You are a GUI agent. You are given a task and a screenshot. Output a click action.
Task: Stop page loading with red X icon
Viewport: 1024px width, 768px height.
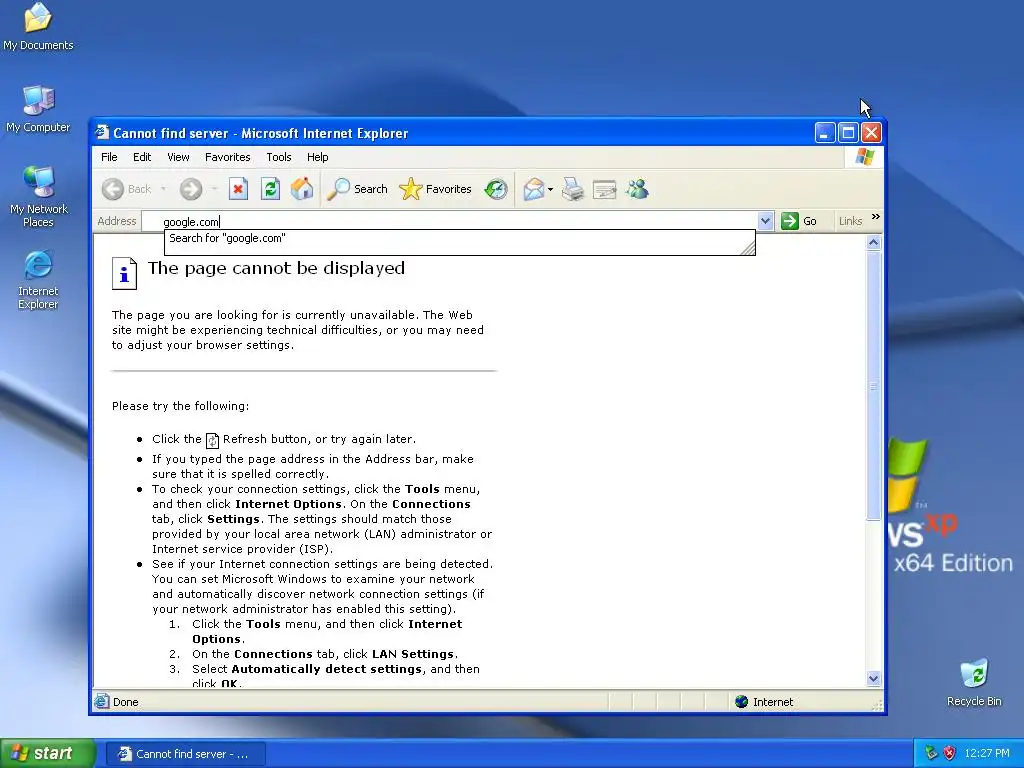click(x=238, y=189)
